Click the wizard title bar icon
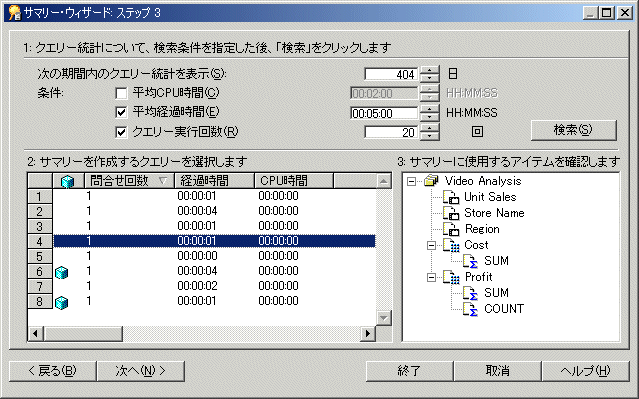 pyautogui.click(x=15, y=13)
